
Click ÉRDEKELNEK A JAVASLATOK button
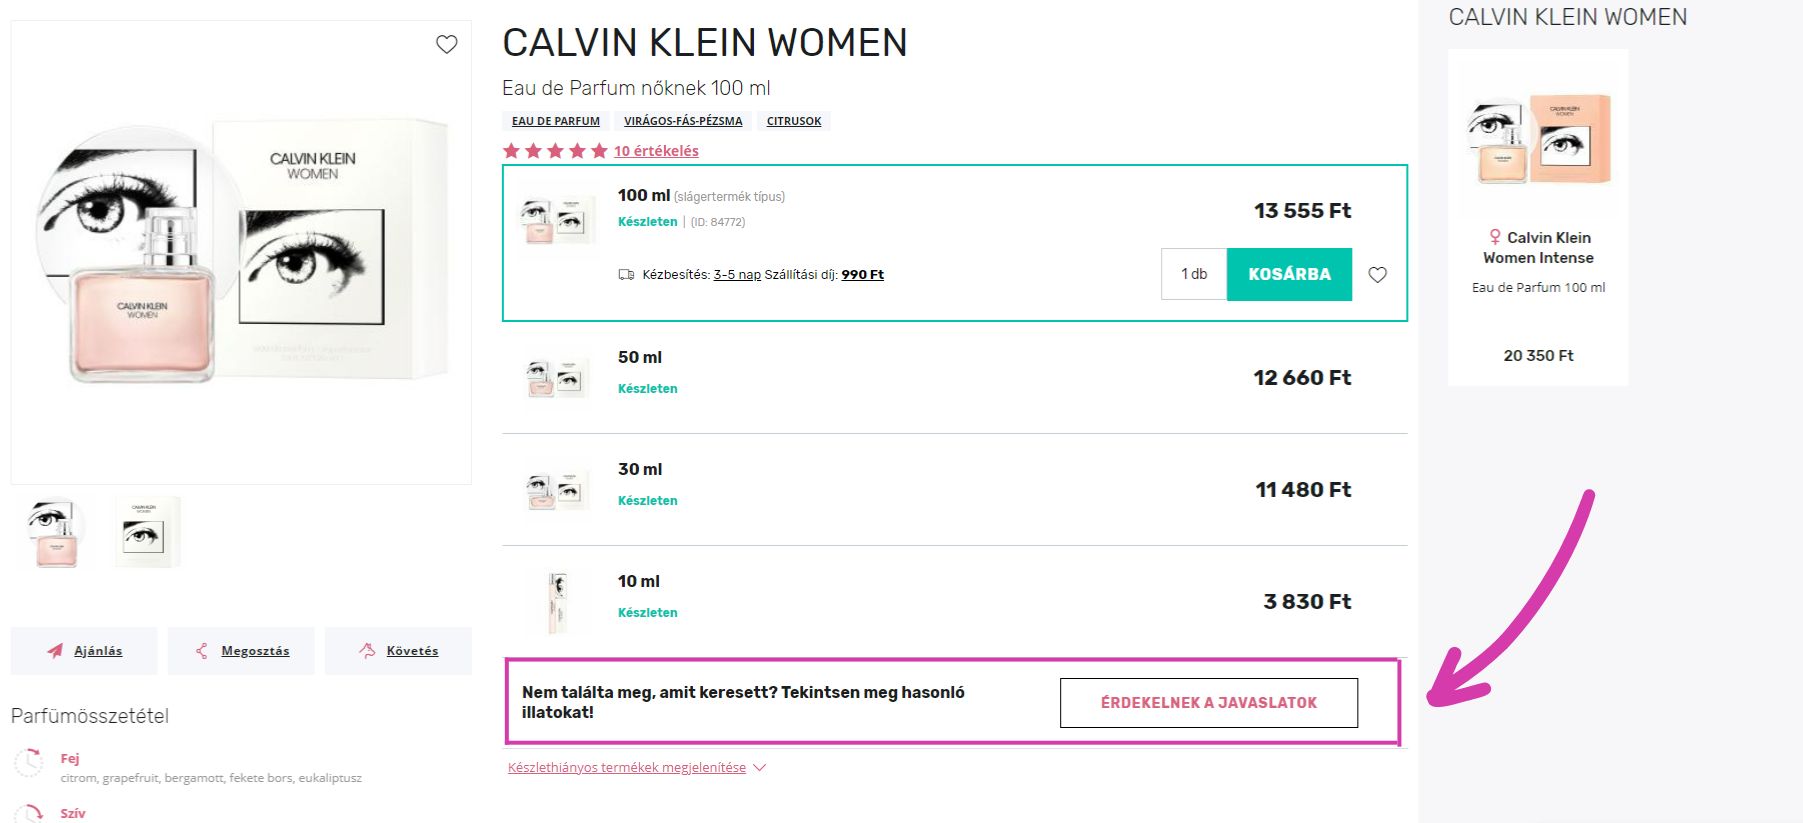coord(1208,703)
